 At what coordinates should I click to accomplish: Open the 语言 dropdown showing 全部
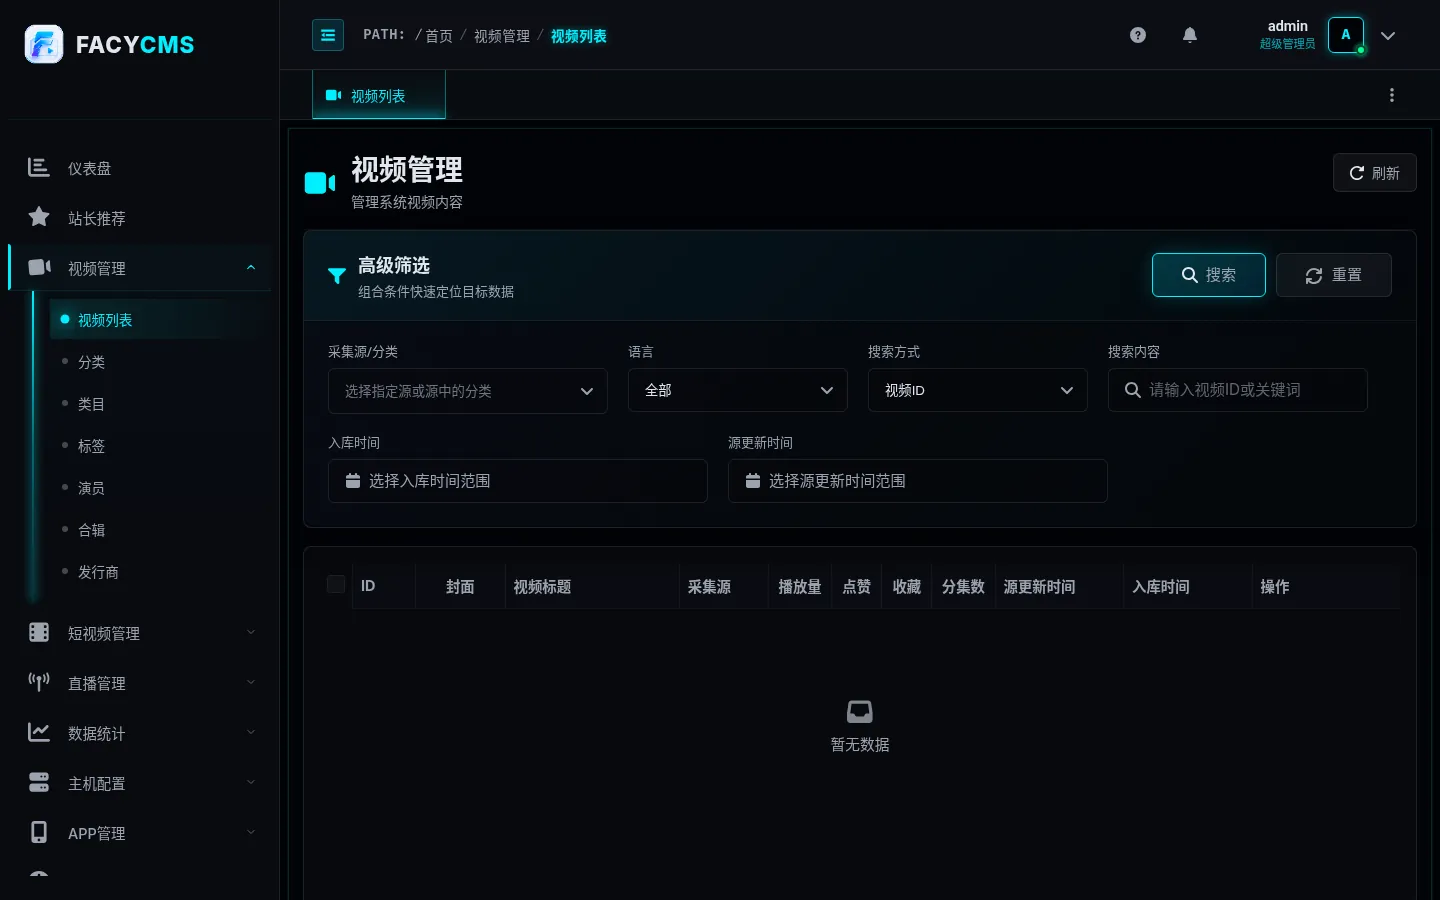coord(738,390)
